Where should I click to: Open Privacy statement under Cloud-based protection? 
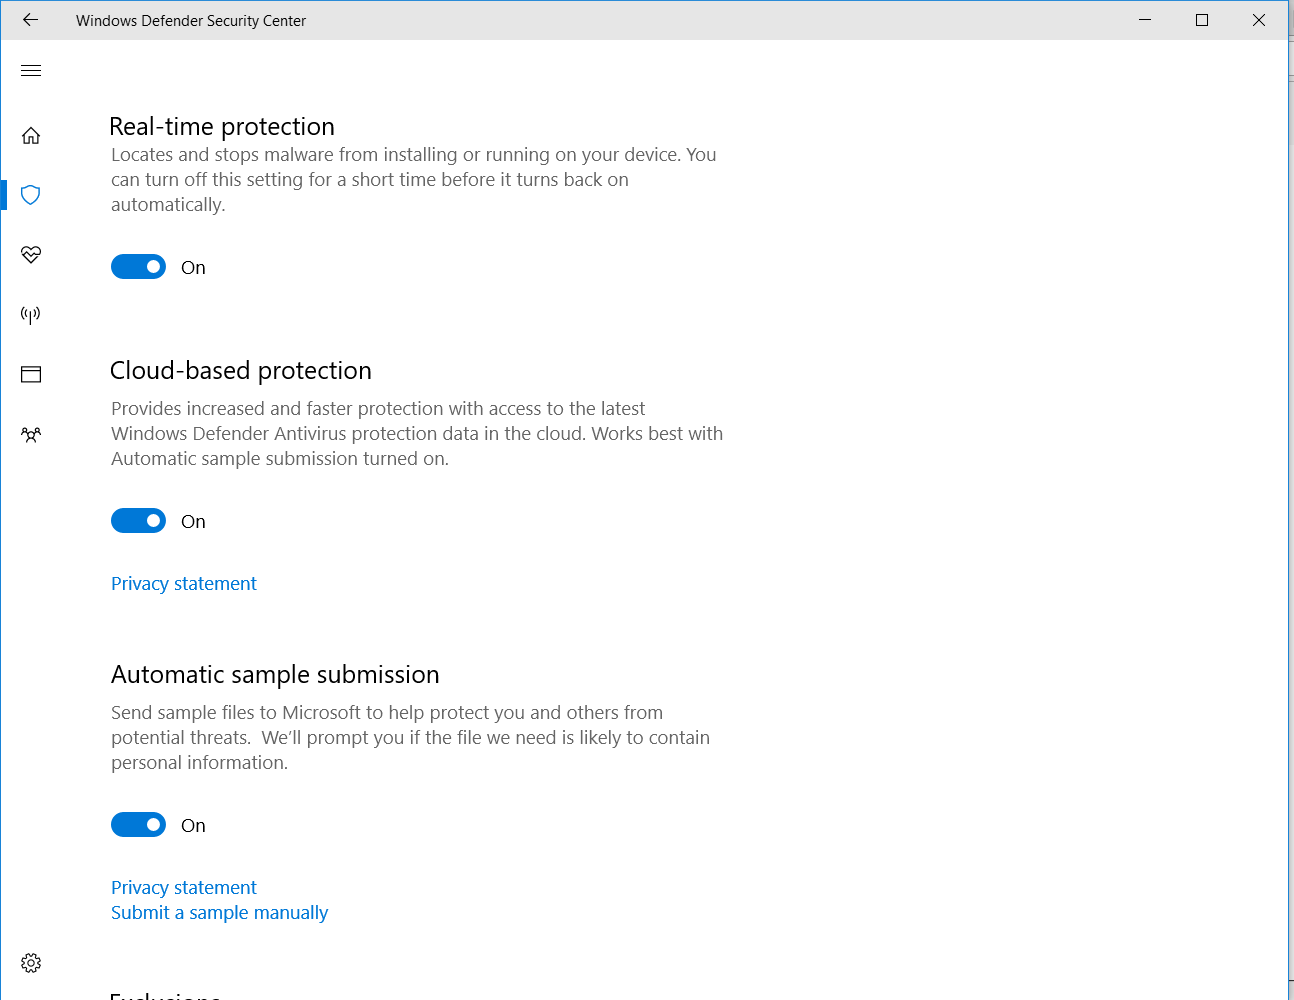184,584
